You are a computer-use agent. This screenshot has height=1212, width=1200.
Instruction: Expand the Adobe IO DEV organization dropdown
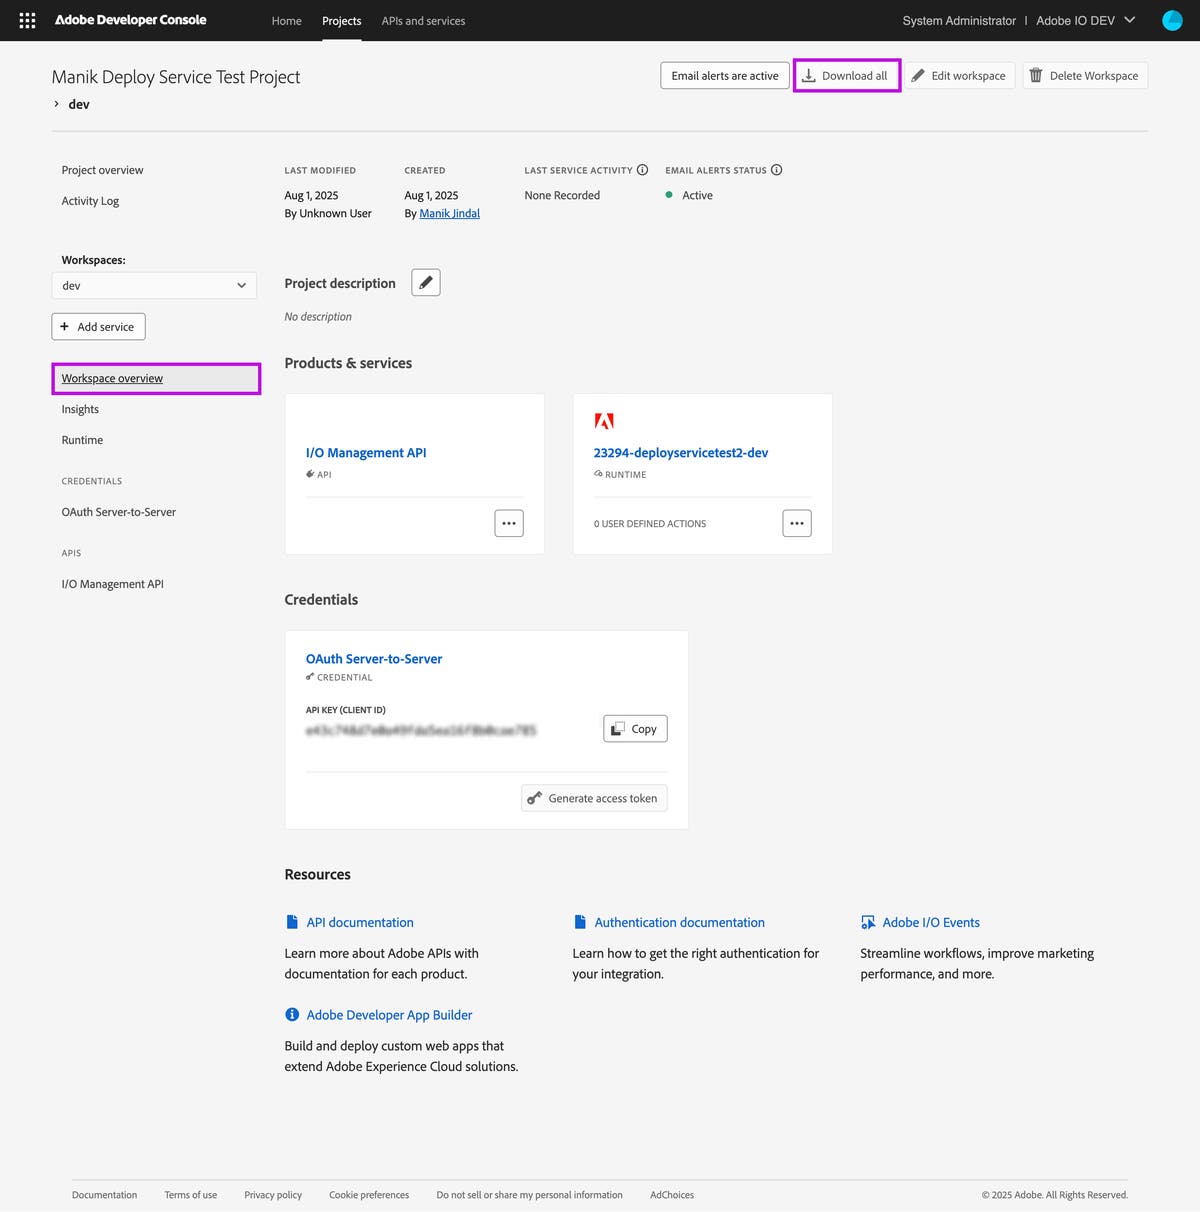click(x=1129, y=20)
